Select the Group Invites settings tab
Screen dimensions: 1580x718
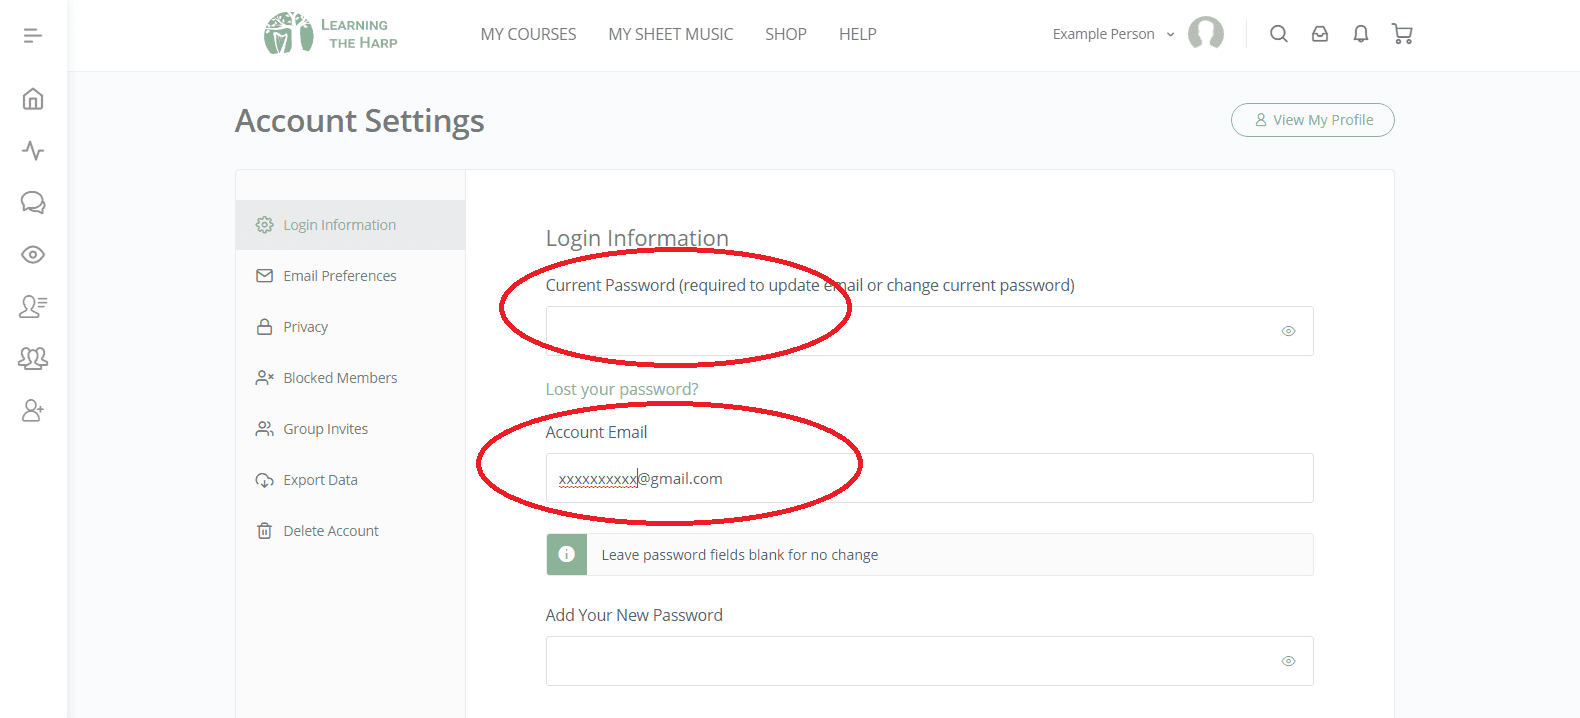point(350,429)
